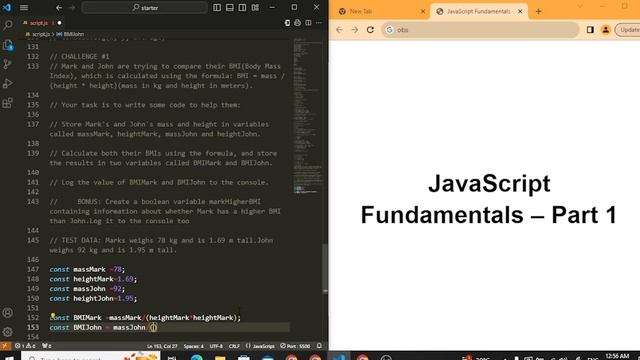Change file encoding 'UTF-8'
Image resolution: width=640 pixels, height=360 pixels.
pyautogui.click(x=216, y=346)
